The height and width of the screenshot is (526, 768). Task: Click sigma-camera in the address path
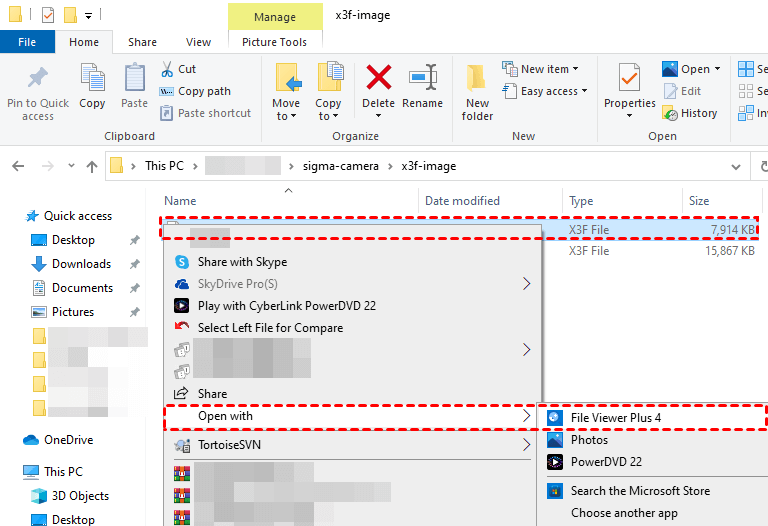tap(340, 166)
